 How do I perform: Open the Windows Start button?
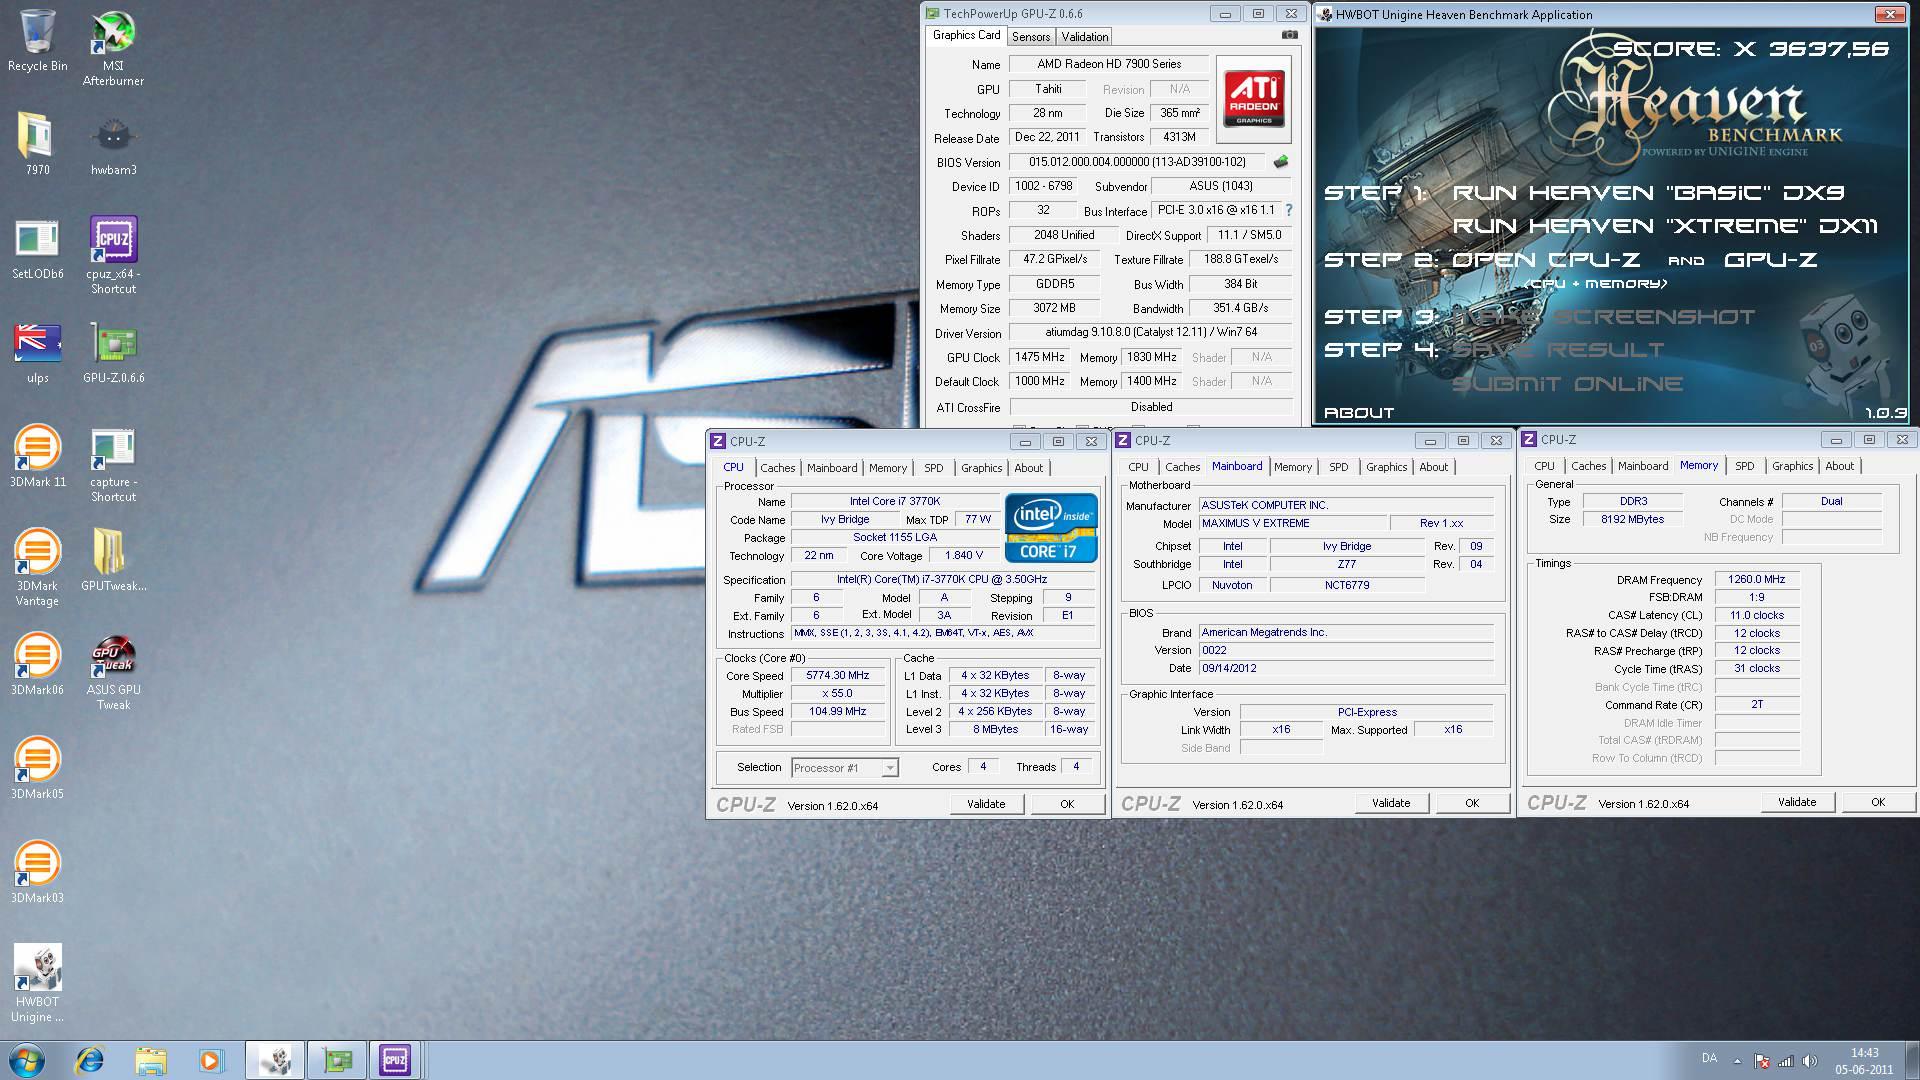click(27, 1060)
